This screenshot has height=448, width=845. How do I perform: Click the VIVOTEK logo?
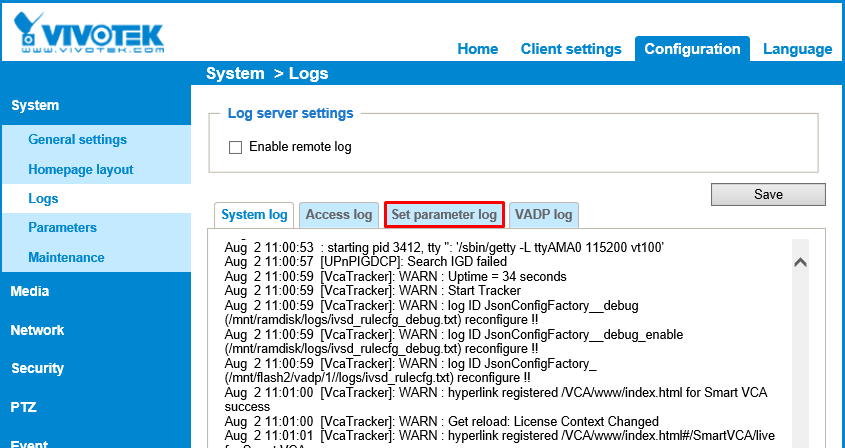pos(89,31)
